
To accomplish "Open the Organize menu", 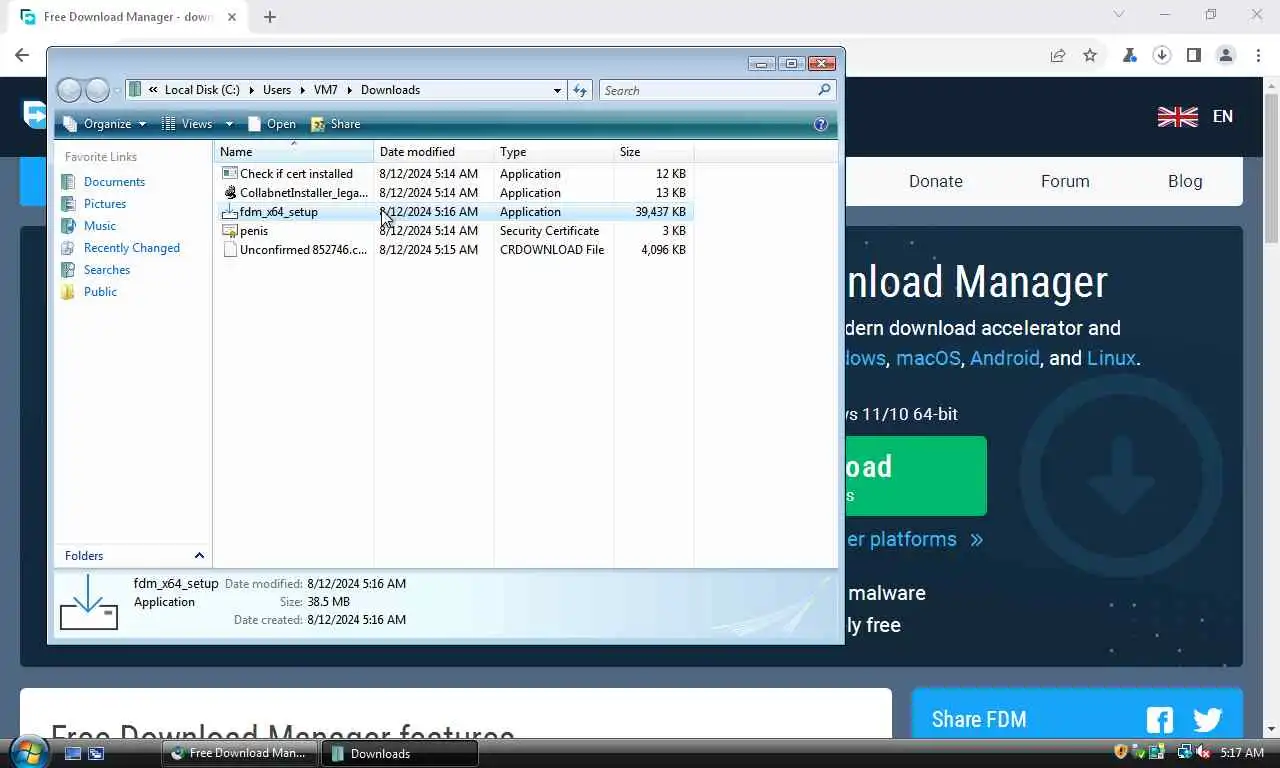I will click(x=105, y=124).
